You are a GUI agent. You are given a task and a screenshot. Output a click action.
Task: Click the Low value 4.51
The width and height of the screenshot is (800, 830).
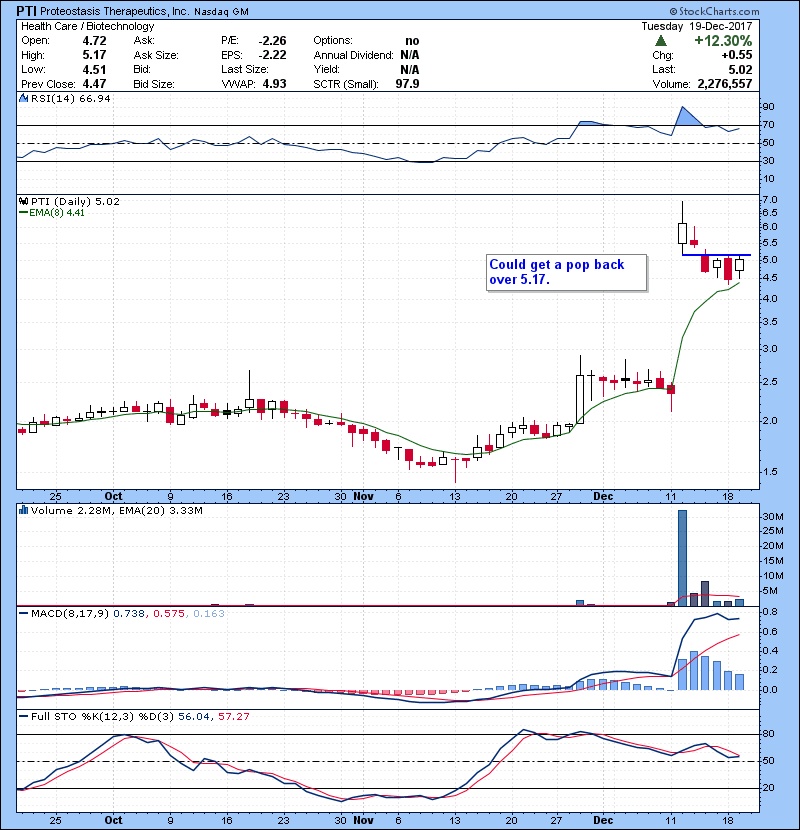(94, 69)
